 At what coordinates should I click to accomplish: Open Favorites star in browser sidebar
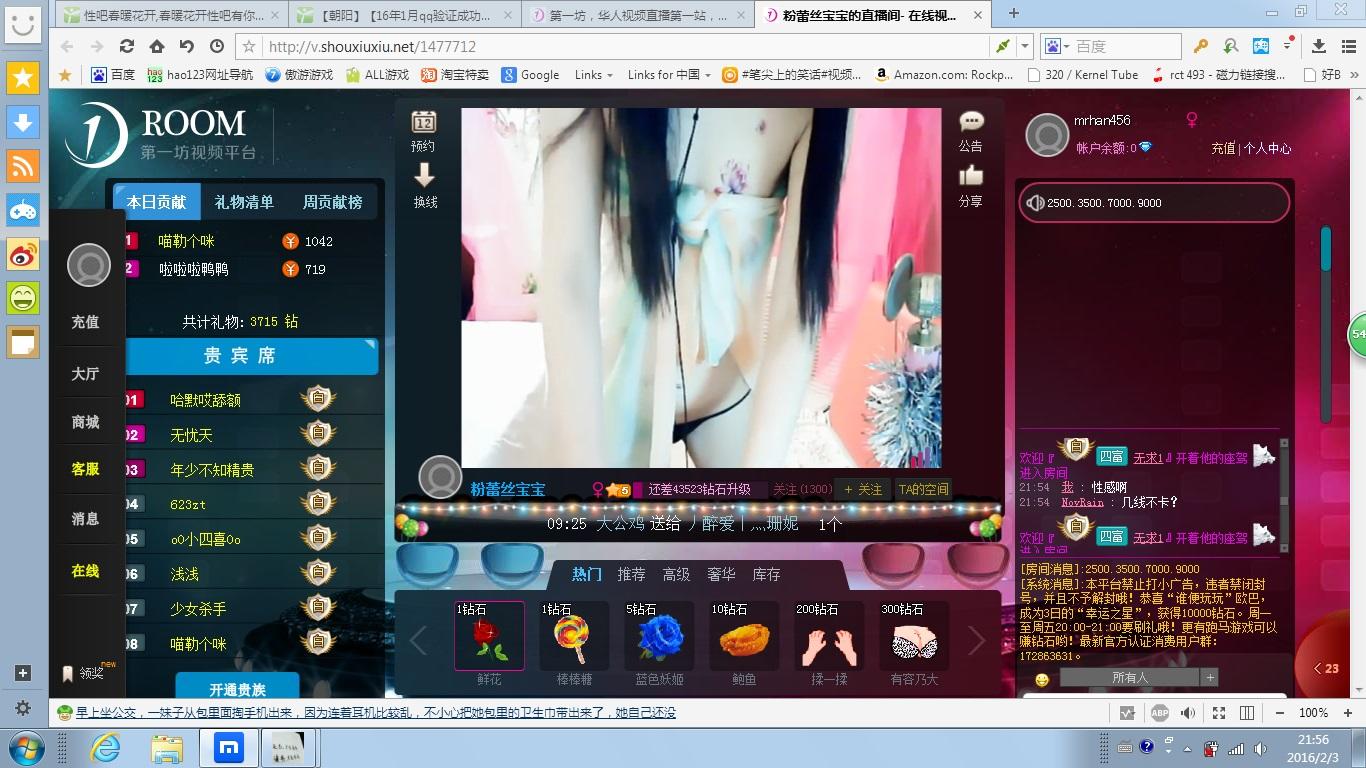point(23,78)
